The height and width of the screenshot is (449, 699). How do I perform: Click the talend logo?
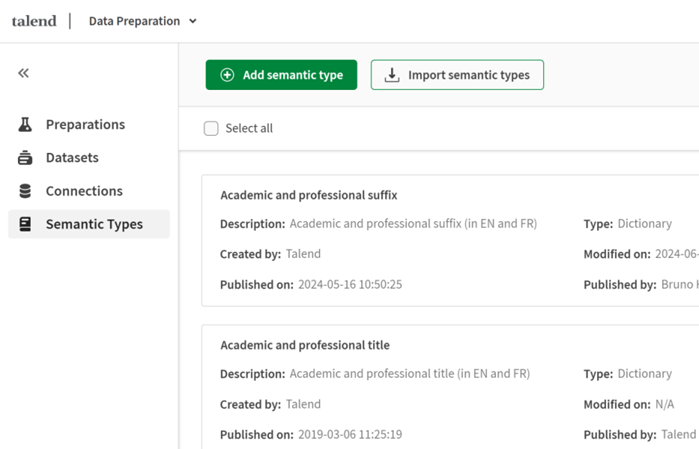(x=34, y=21)
